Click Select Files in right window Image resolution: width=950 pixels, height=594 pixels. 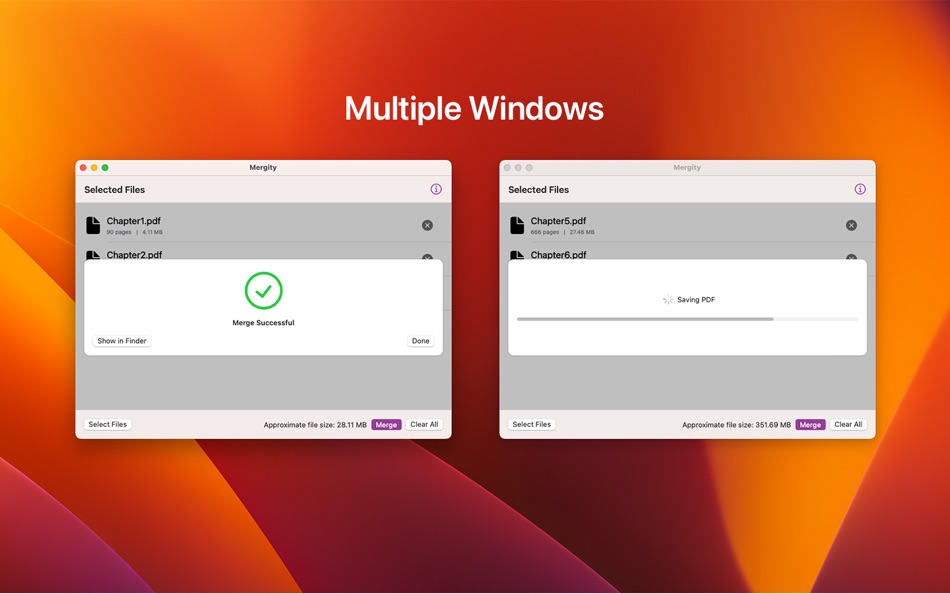point(532,425)
